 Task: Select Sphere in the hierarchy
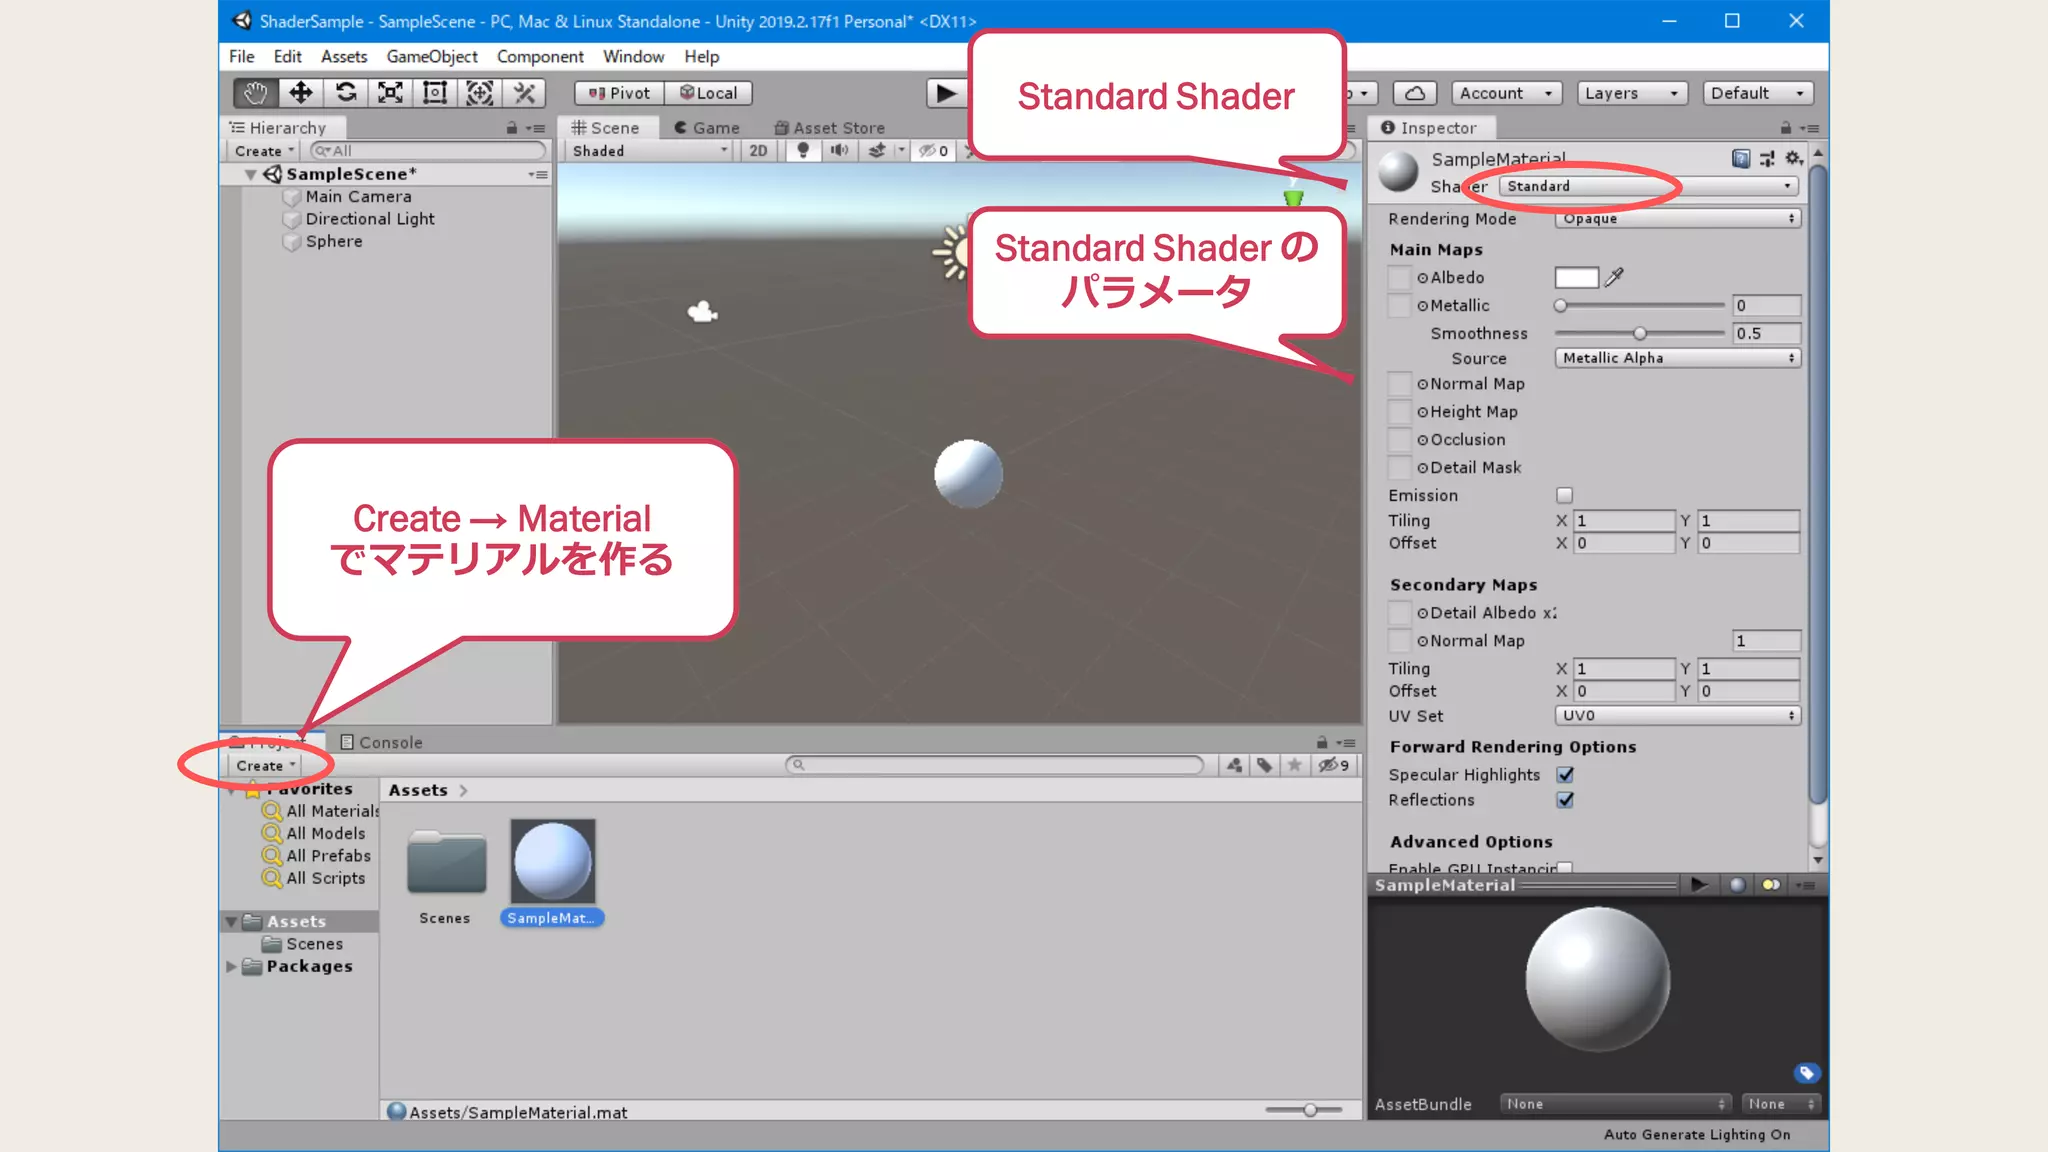coord(334,241)
